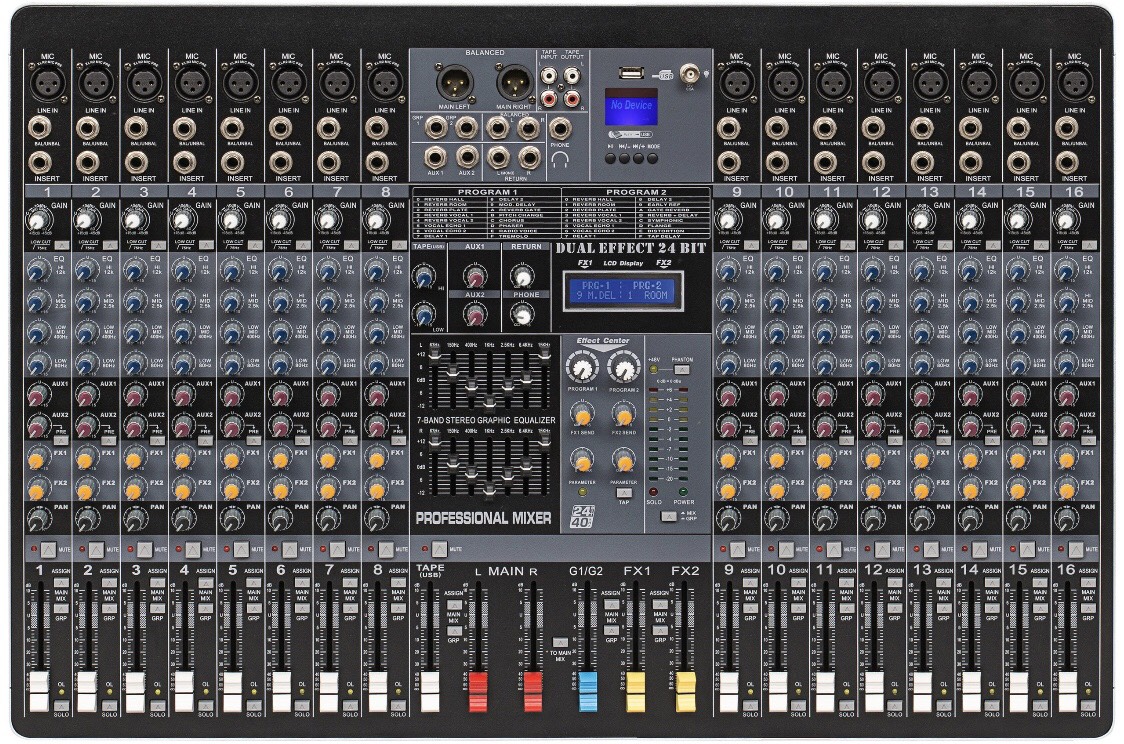The height and width of the screenshot is (744, 1124).
Task: Click the TAPE INPUT left white RCA jack
Action: point(548,75)
